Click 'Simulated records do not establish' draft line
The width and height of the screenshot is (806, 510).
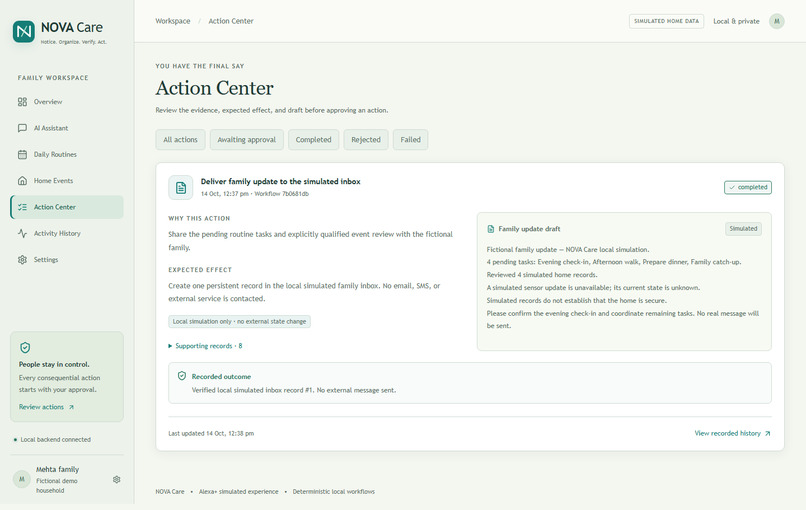pyautogui.click(x=576, y=301)
